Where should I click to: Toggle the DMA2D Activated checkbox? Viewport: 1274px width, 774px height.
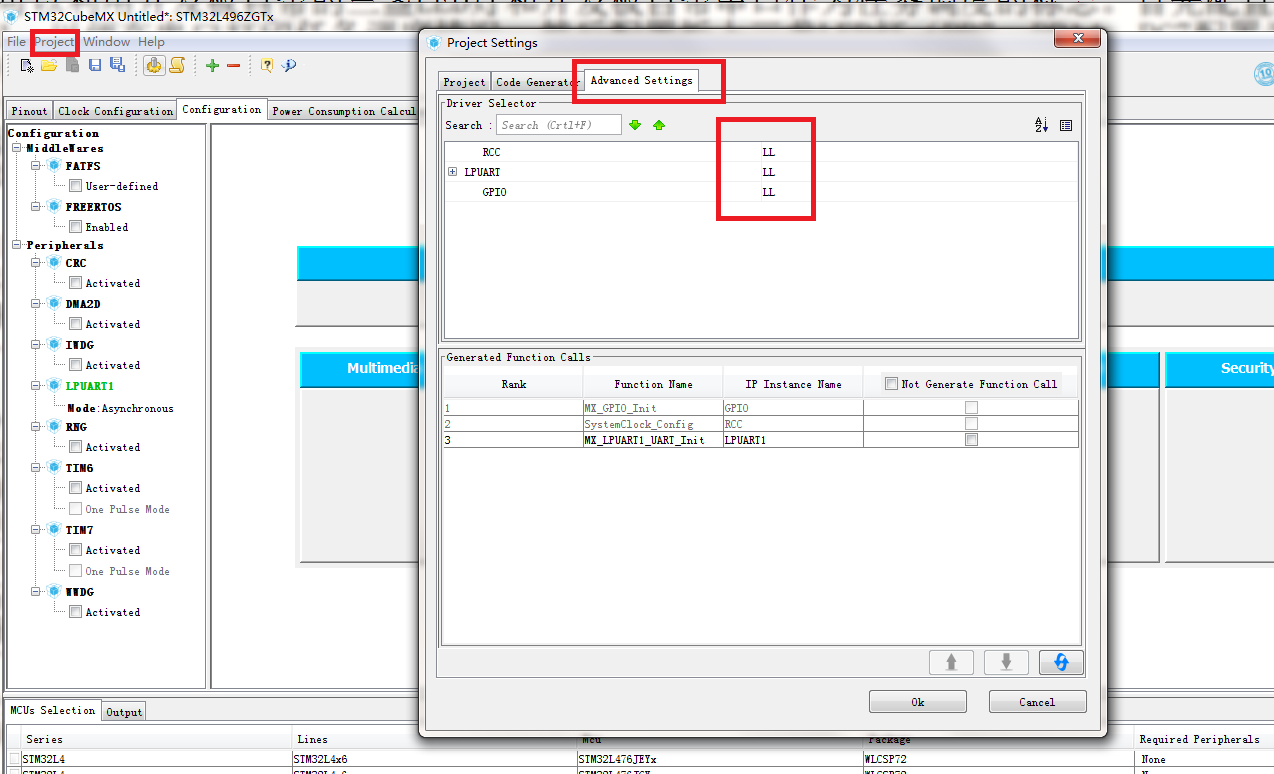tap(75, 324)
